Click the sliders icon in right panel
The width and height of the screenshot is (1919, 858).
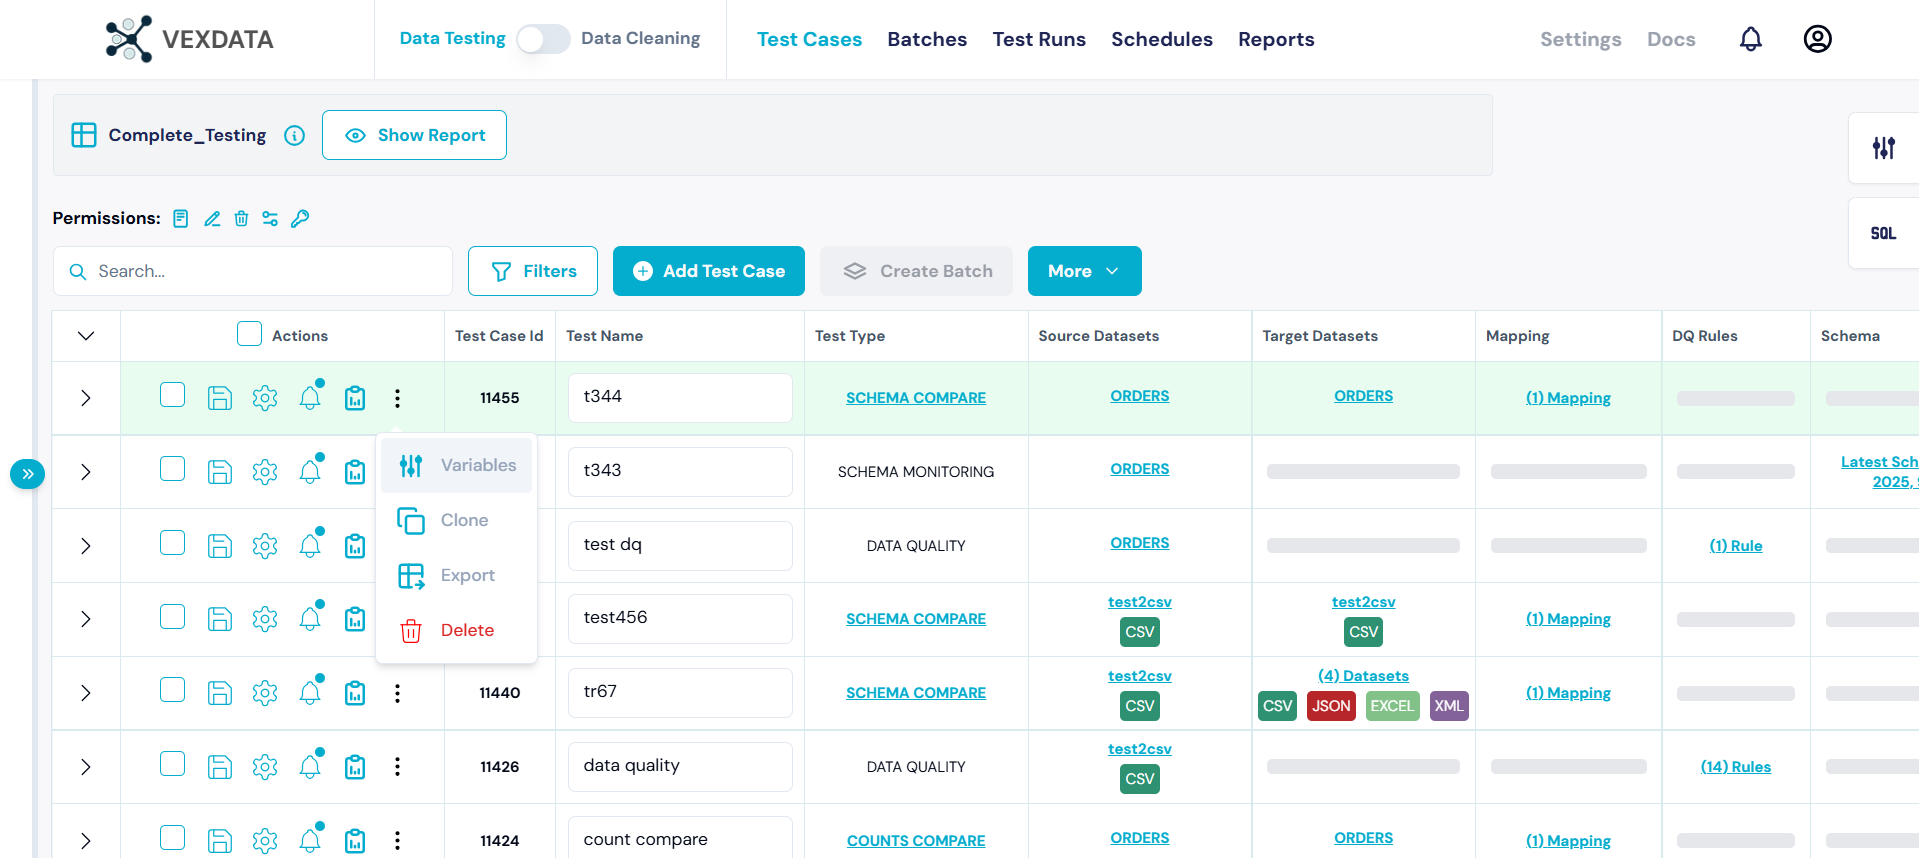click(1883, 148)
